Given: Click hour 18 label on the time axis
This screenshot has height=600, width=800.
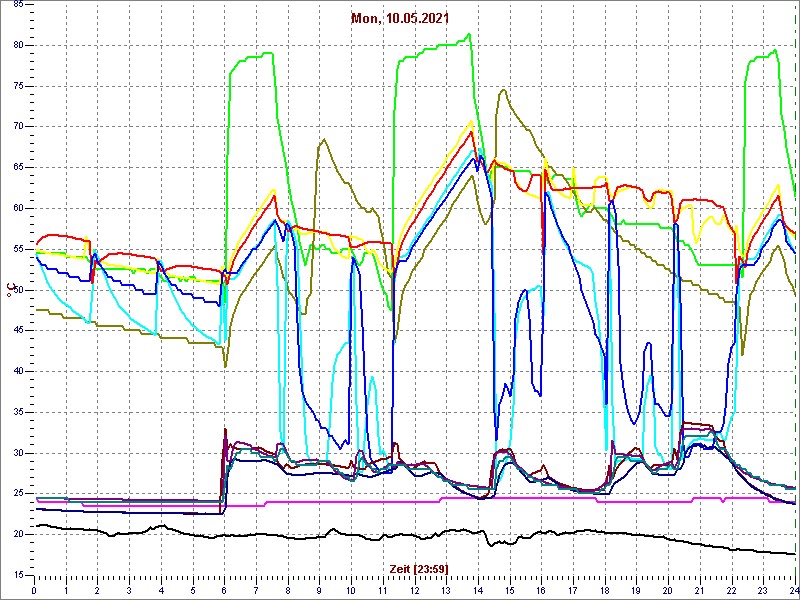Looking at the screenshot, I should tap(605, 590).
